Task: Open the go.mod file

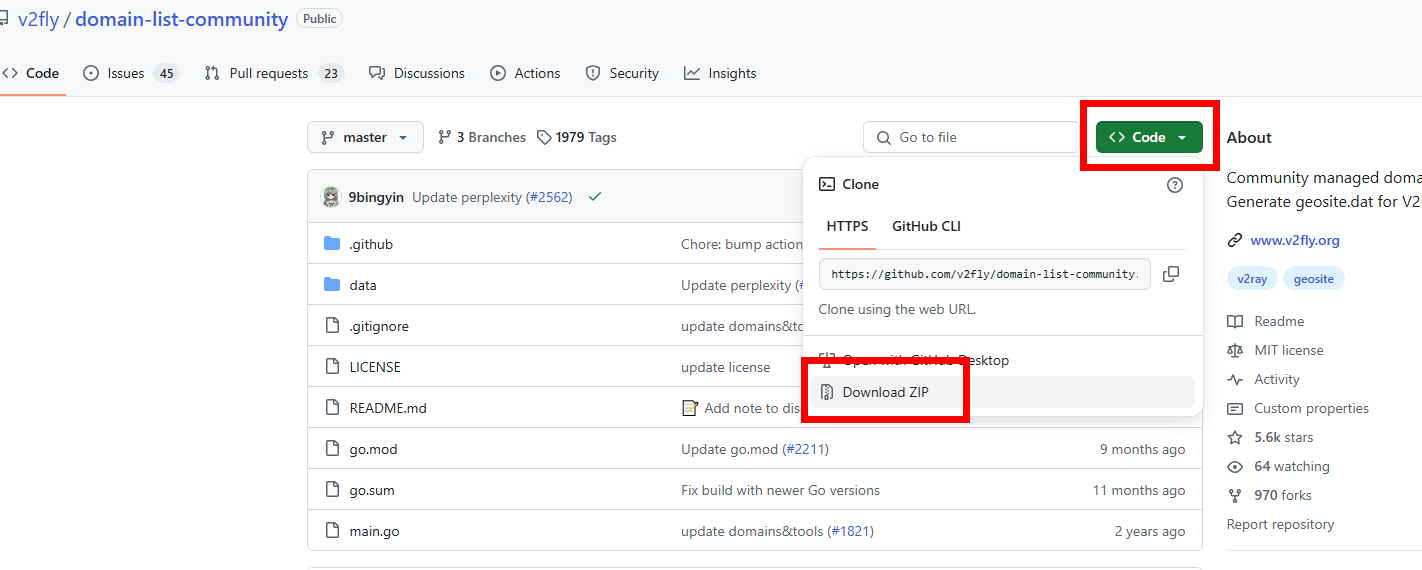Action: coord(373,449)
